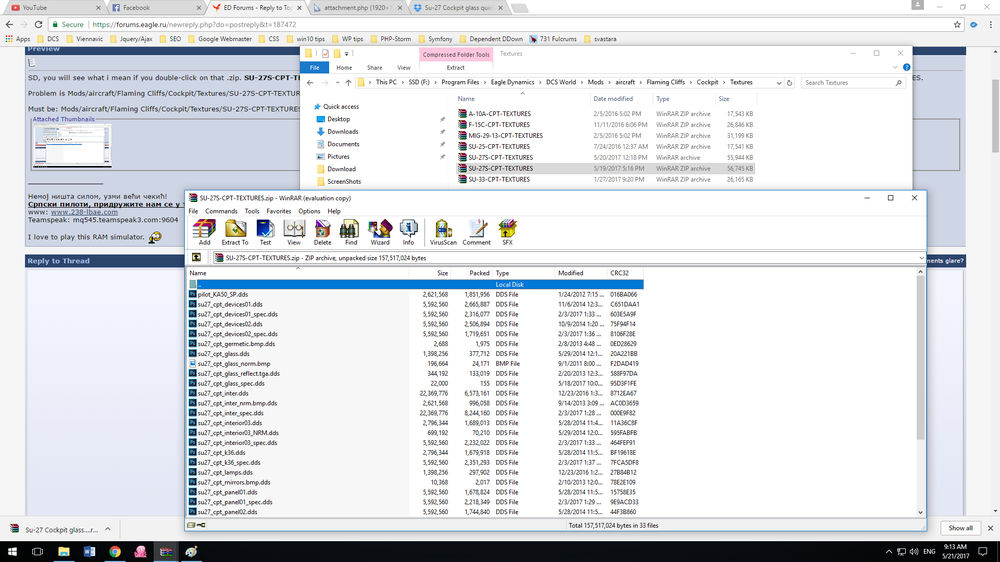Open attached thumbnail in forum preview

(x=72, y=145)
